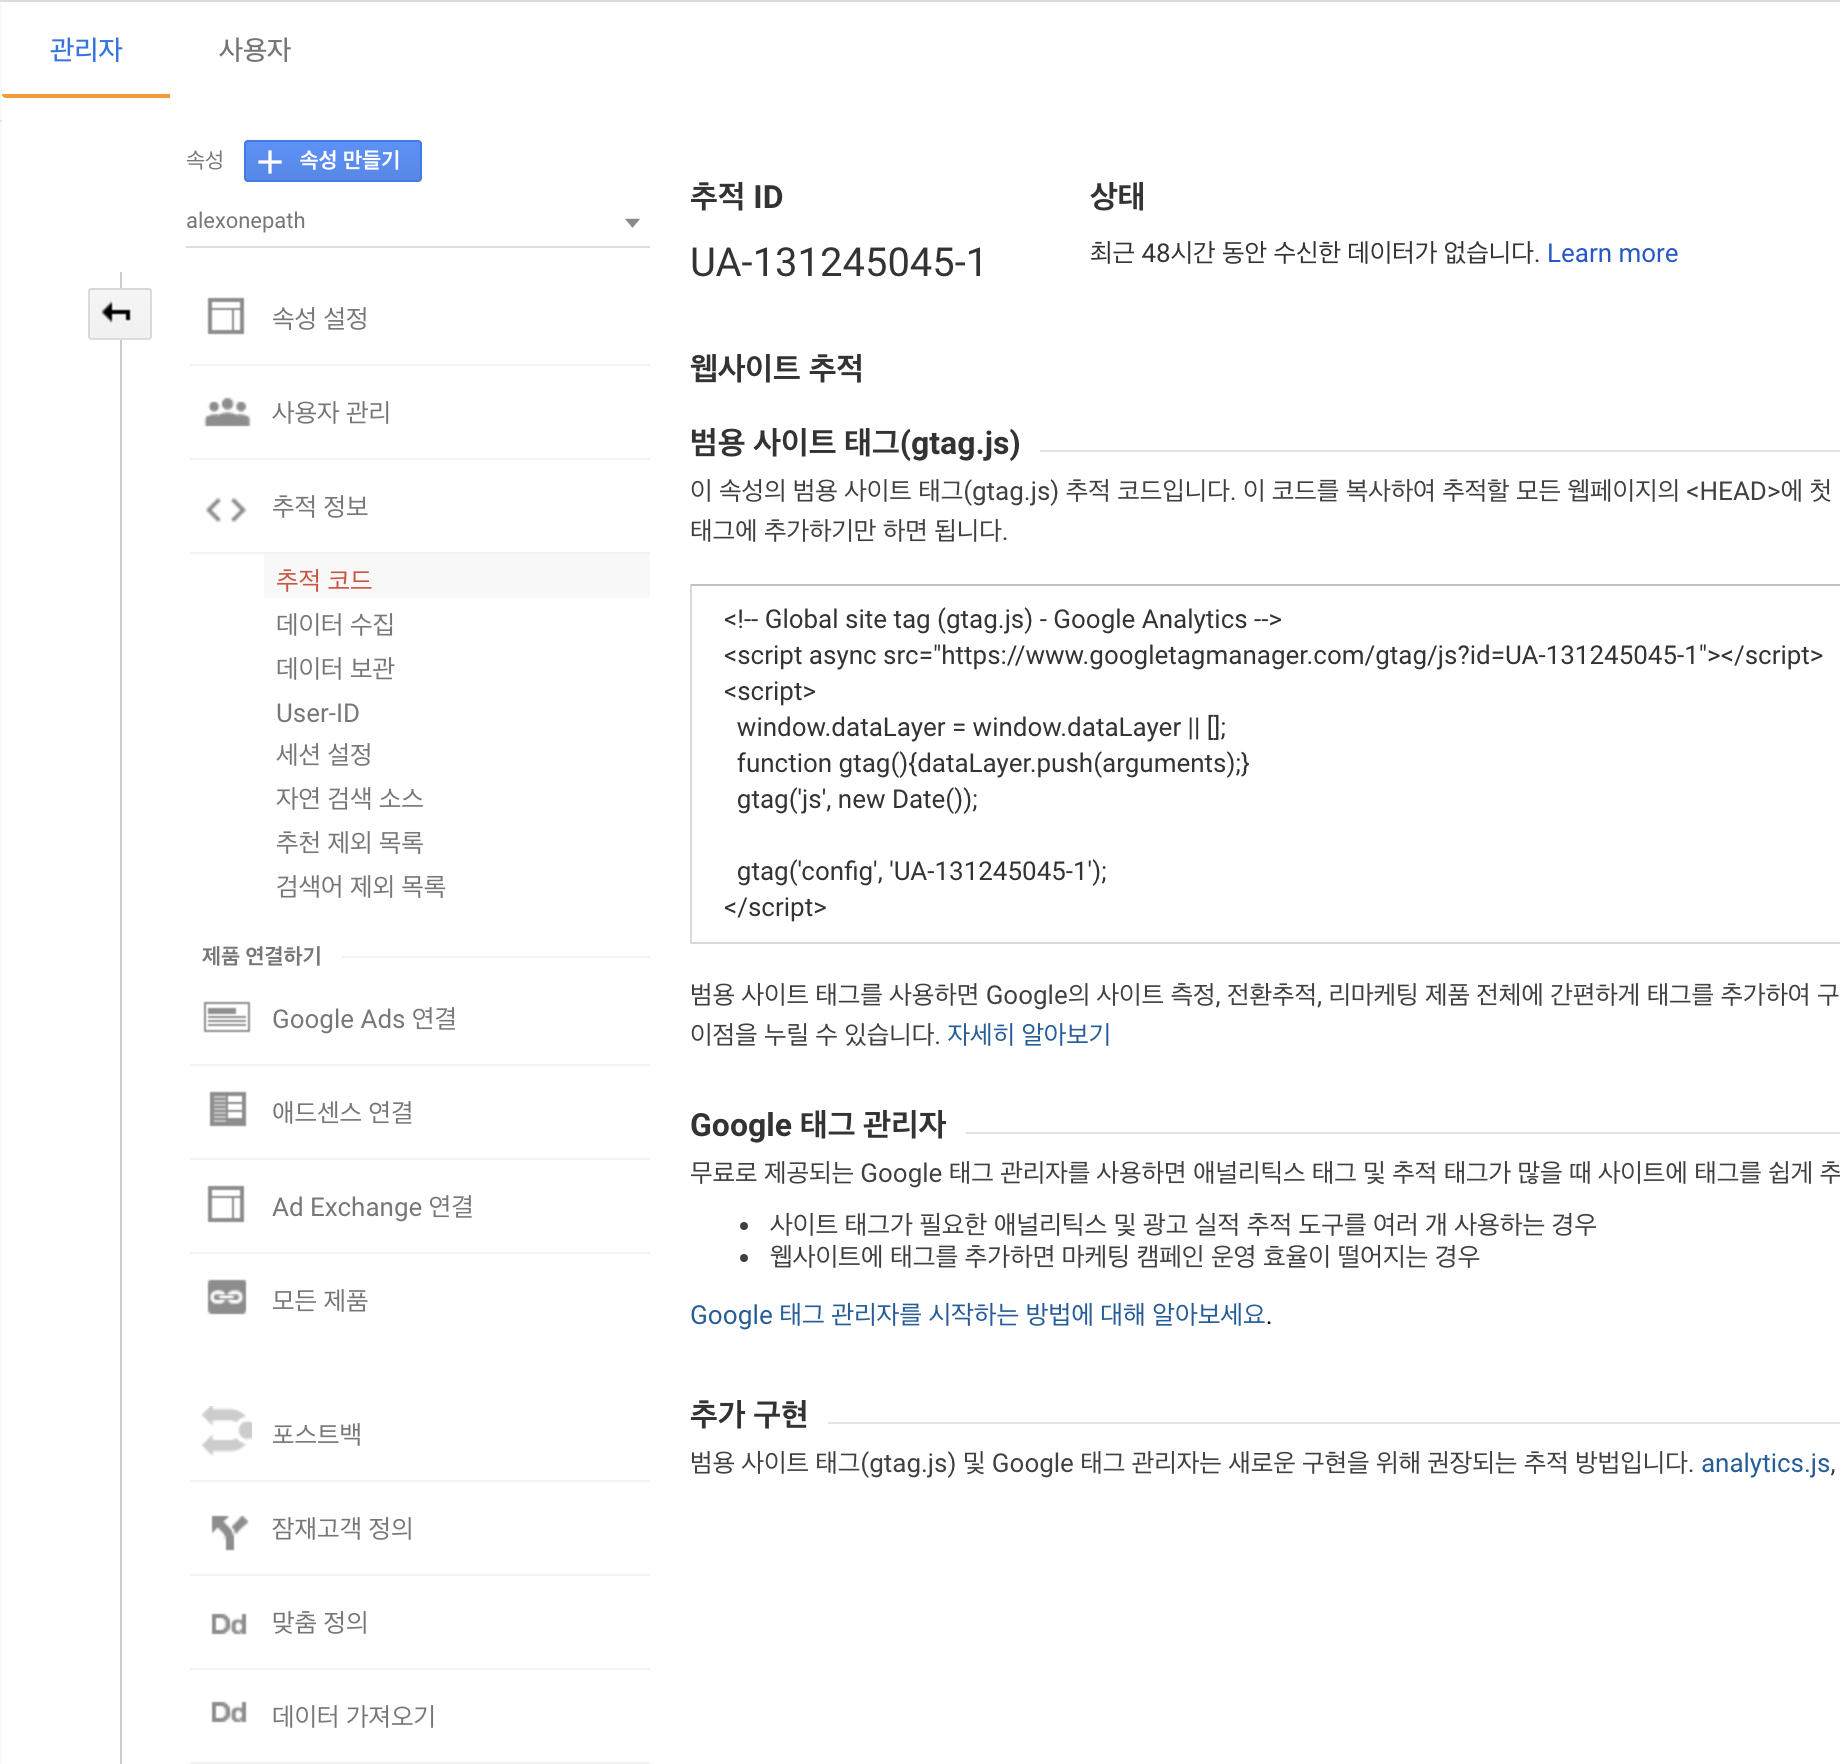Click the Google 태그 관리자 heading

pyautogui.click(x=817, y=1124)
